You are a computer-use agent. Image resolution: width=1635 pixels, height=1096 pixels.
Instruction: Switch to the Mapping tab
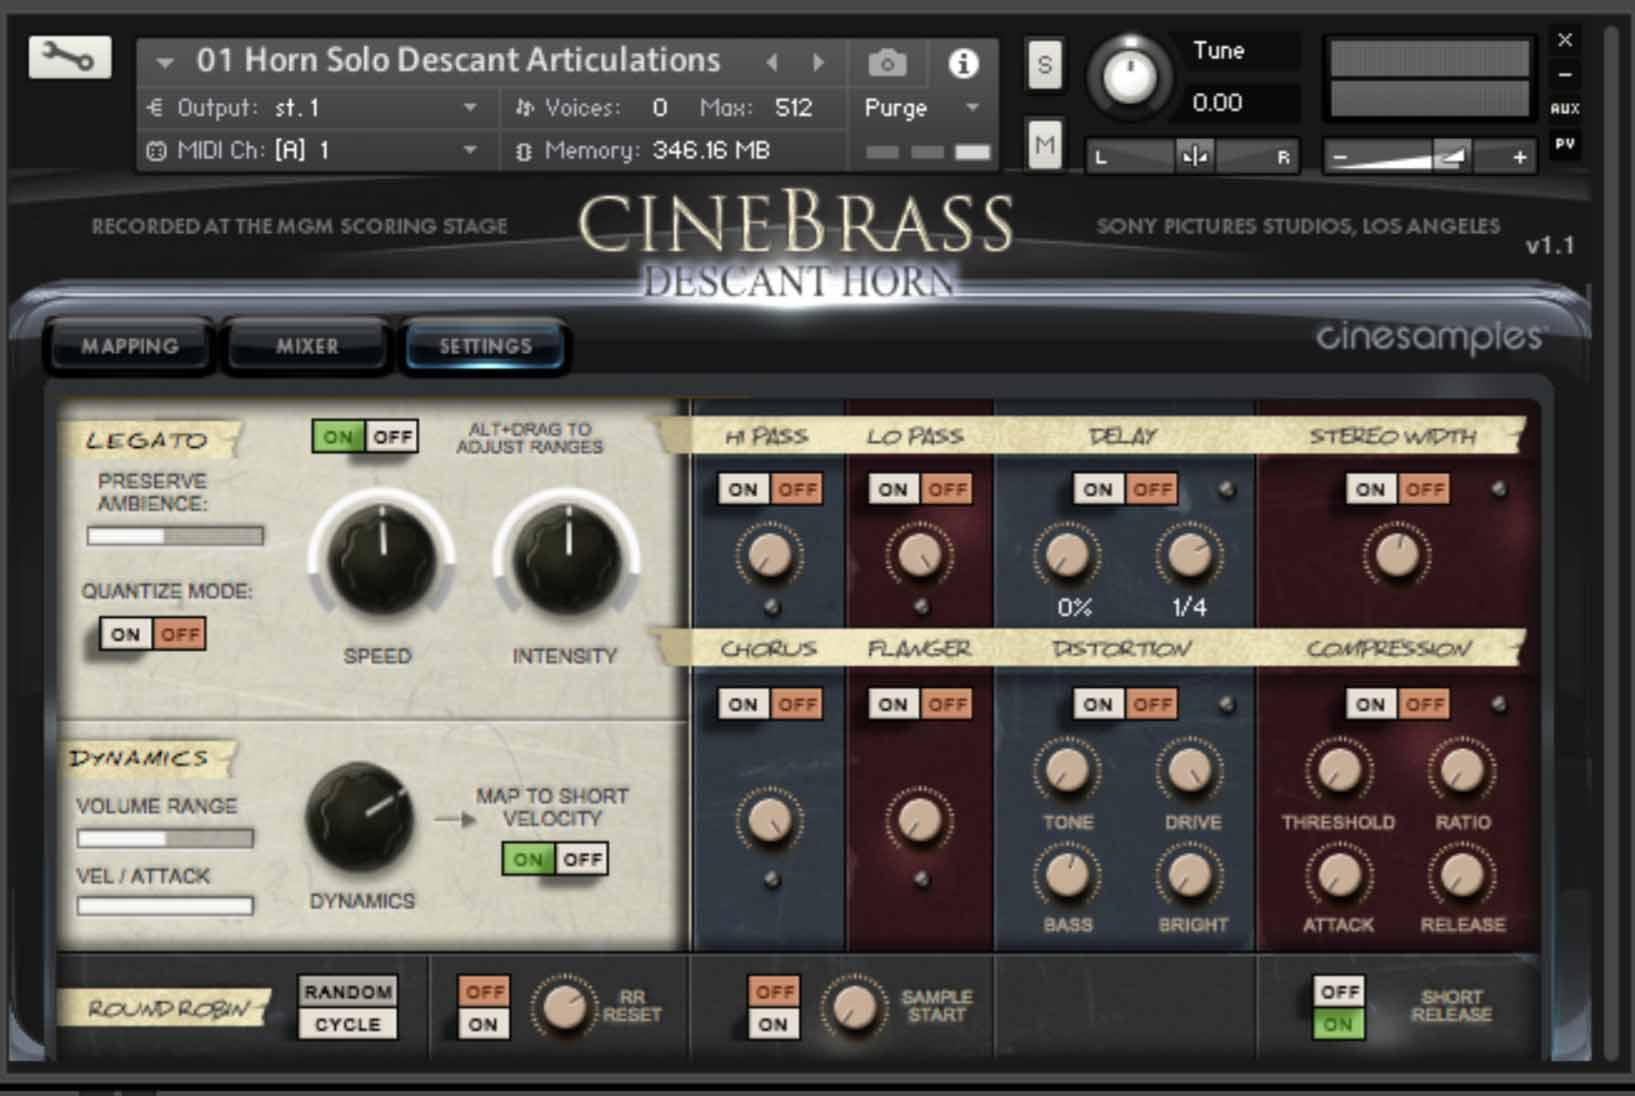click(129, 346)
